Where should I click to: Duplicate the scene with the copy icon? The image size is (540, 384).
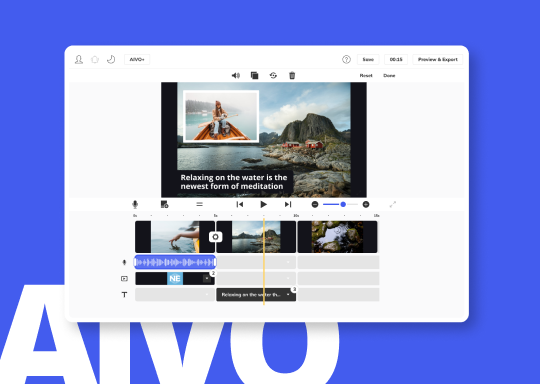coord(255,75)
